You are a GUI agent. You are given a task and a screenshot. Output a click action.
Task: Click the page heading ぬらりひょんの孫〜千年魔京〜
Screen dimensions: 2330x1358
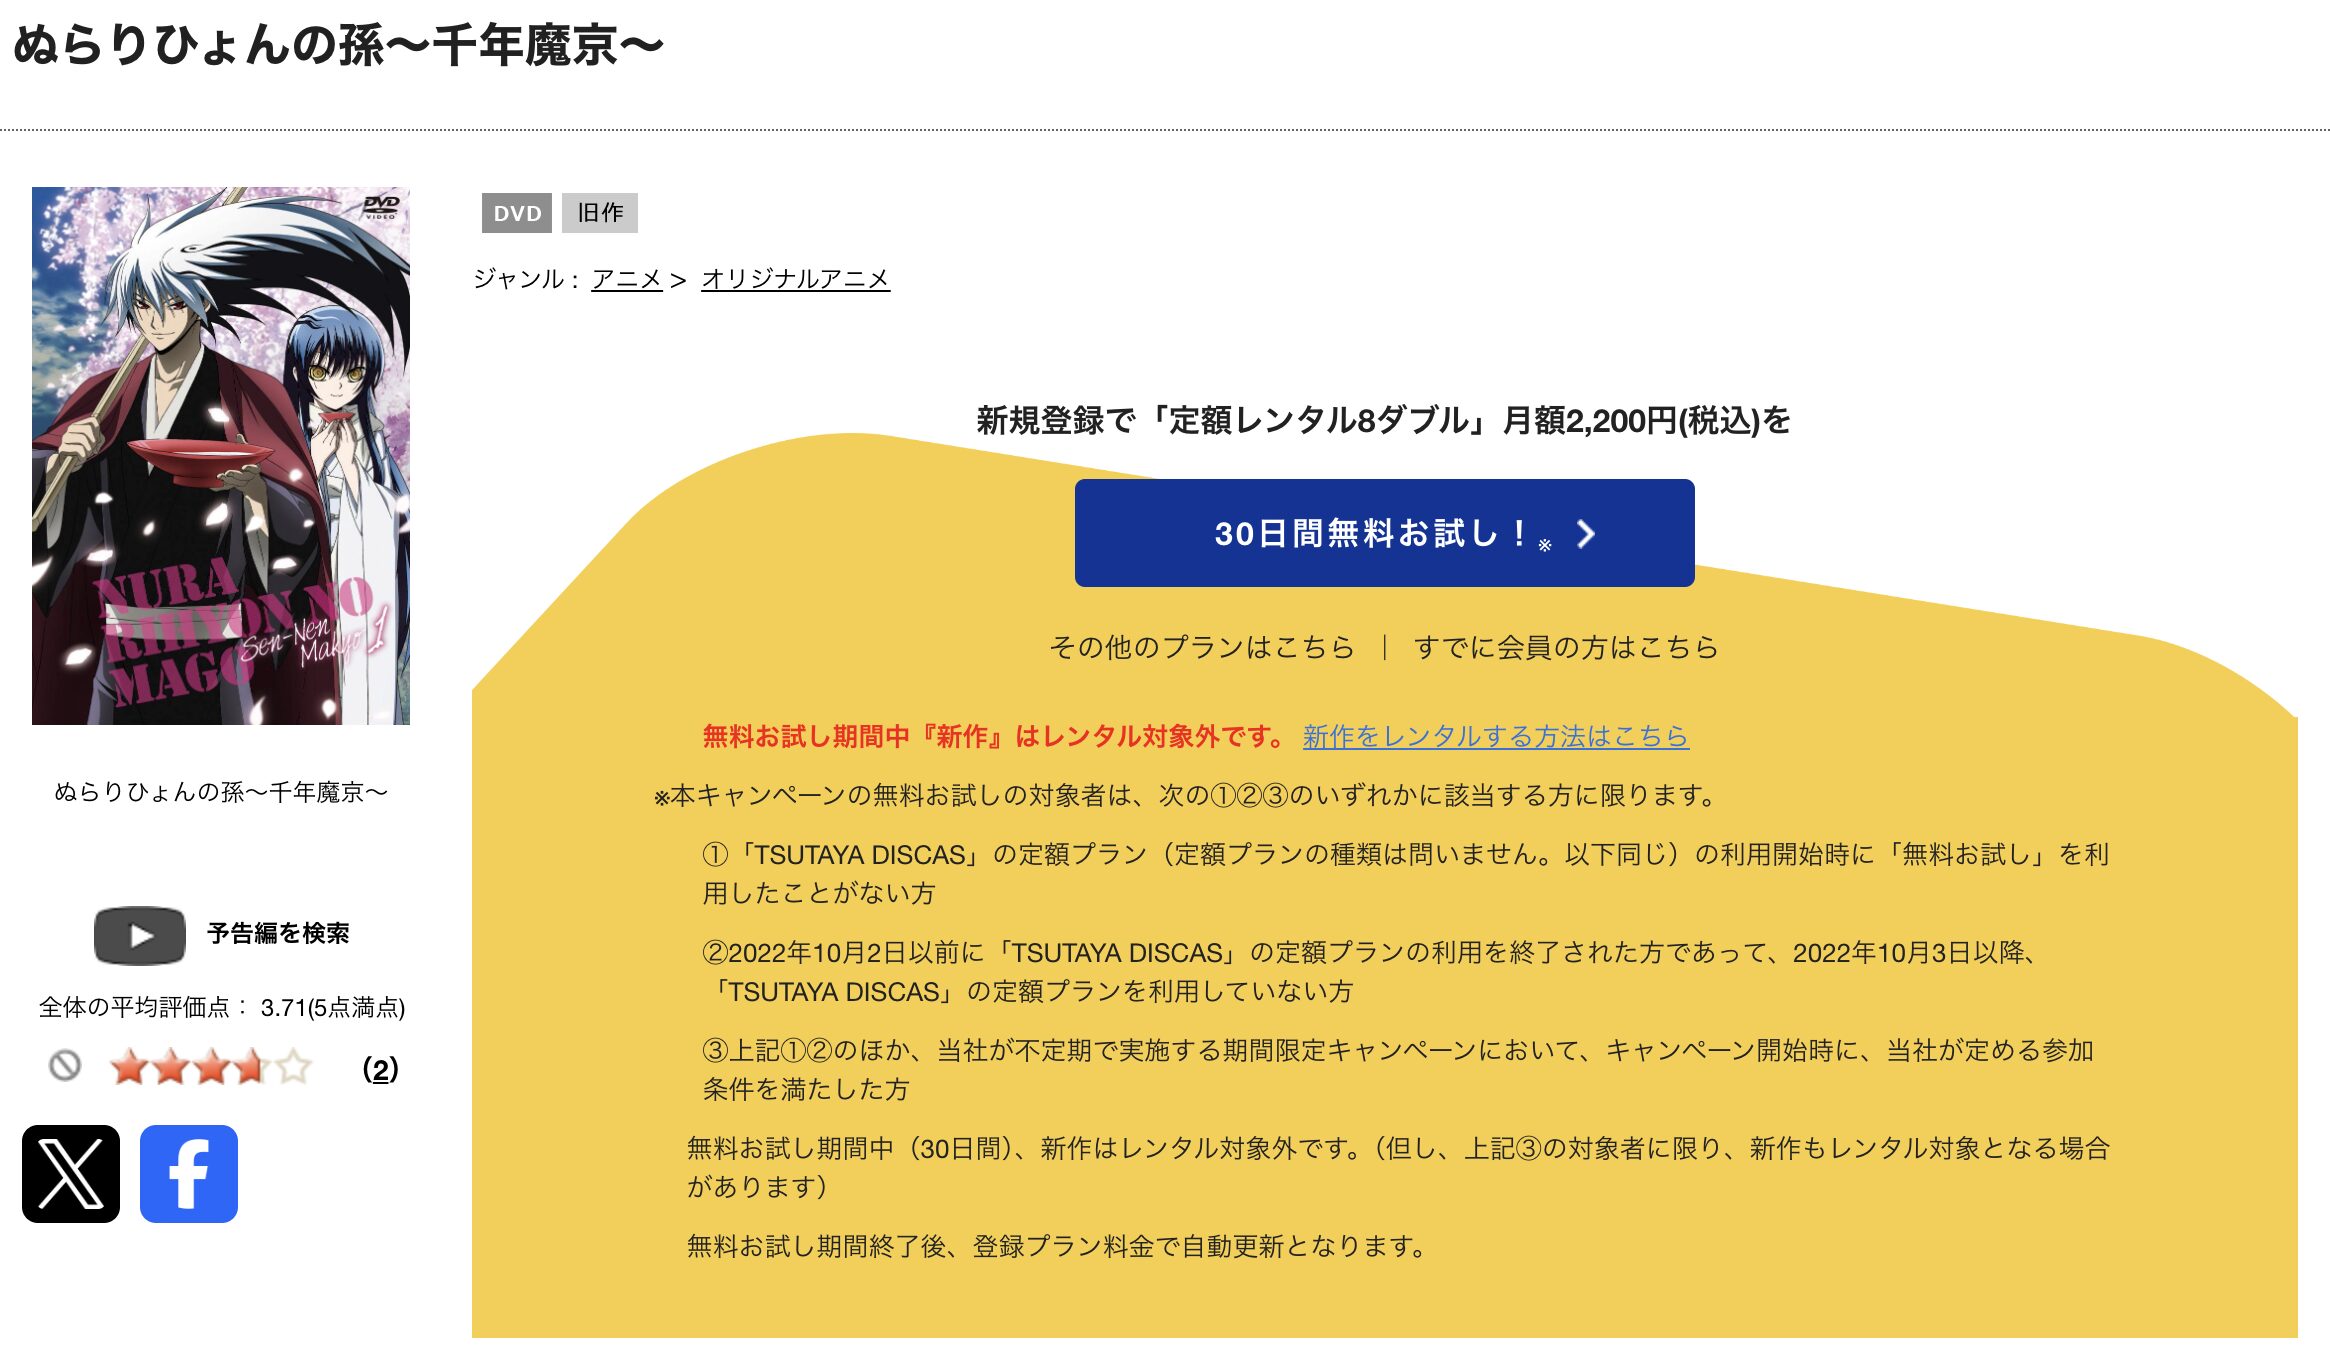click(x=339, y=46)
